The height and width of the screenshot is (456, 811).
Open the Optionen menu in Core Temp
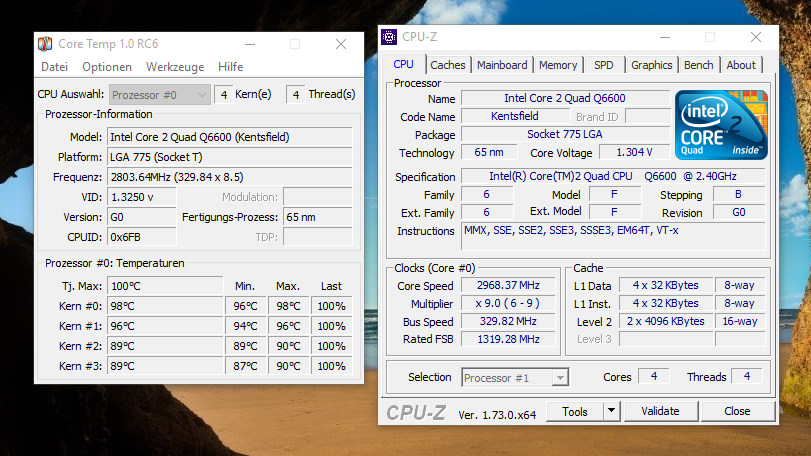(107, 67)
